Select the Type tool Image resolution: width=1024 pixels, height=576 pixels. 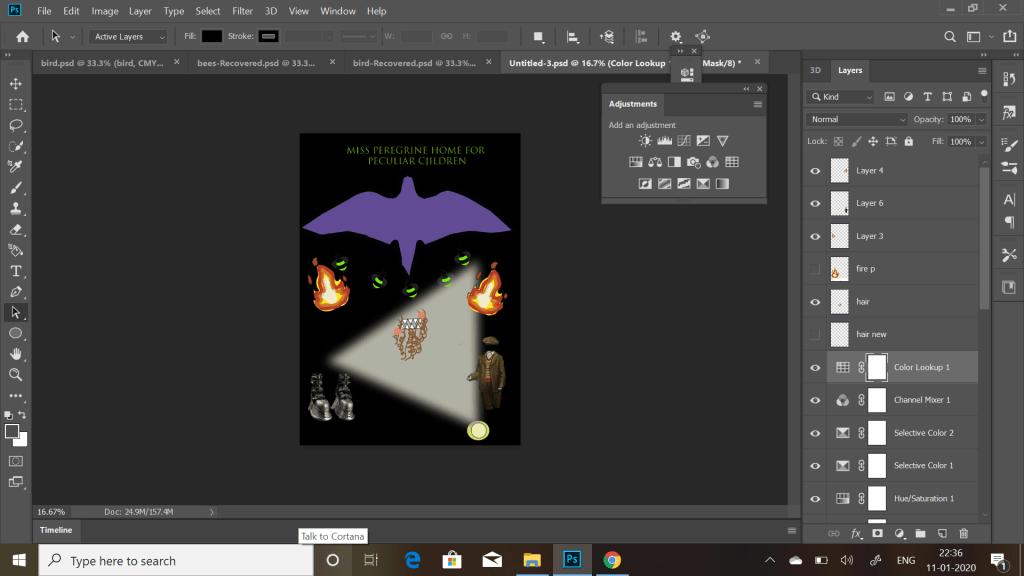click(x=16, y=271)
